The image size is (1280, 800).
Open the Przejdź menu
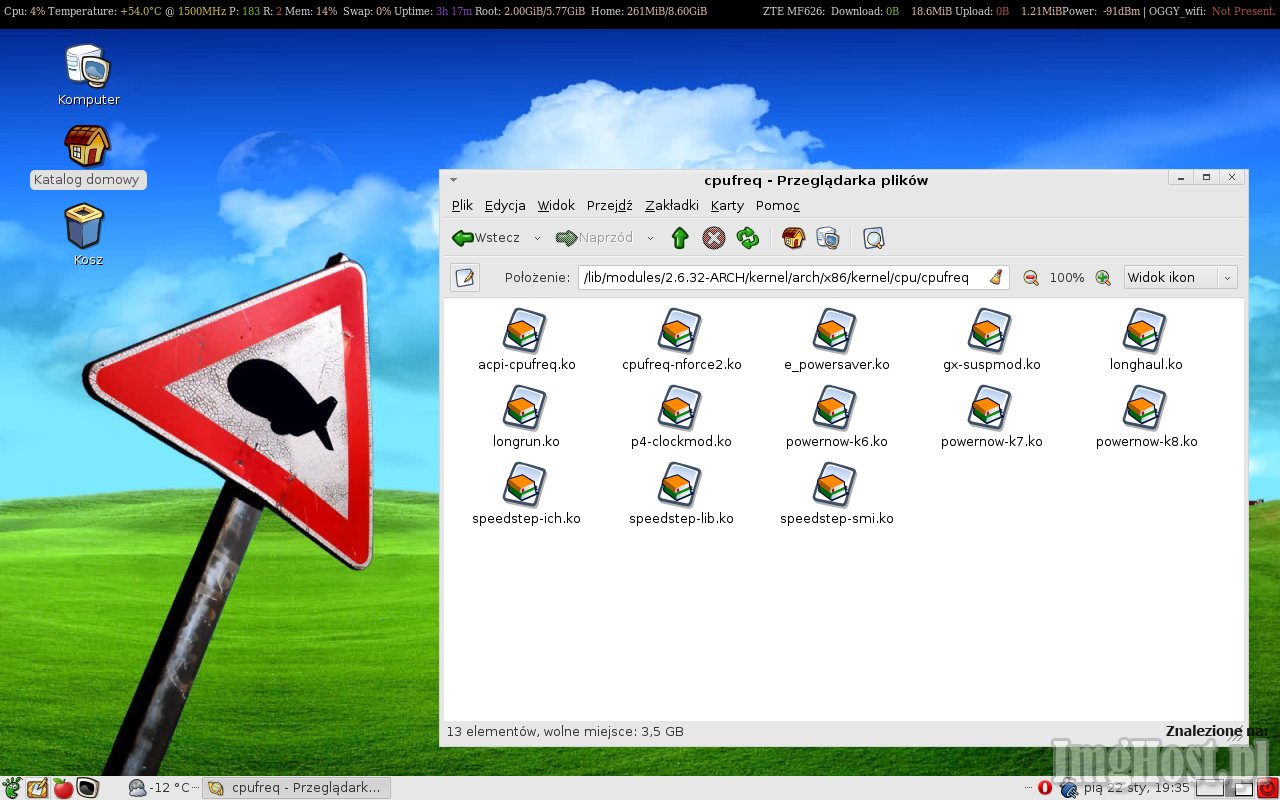point(610,205)
